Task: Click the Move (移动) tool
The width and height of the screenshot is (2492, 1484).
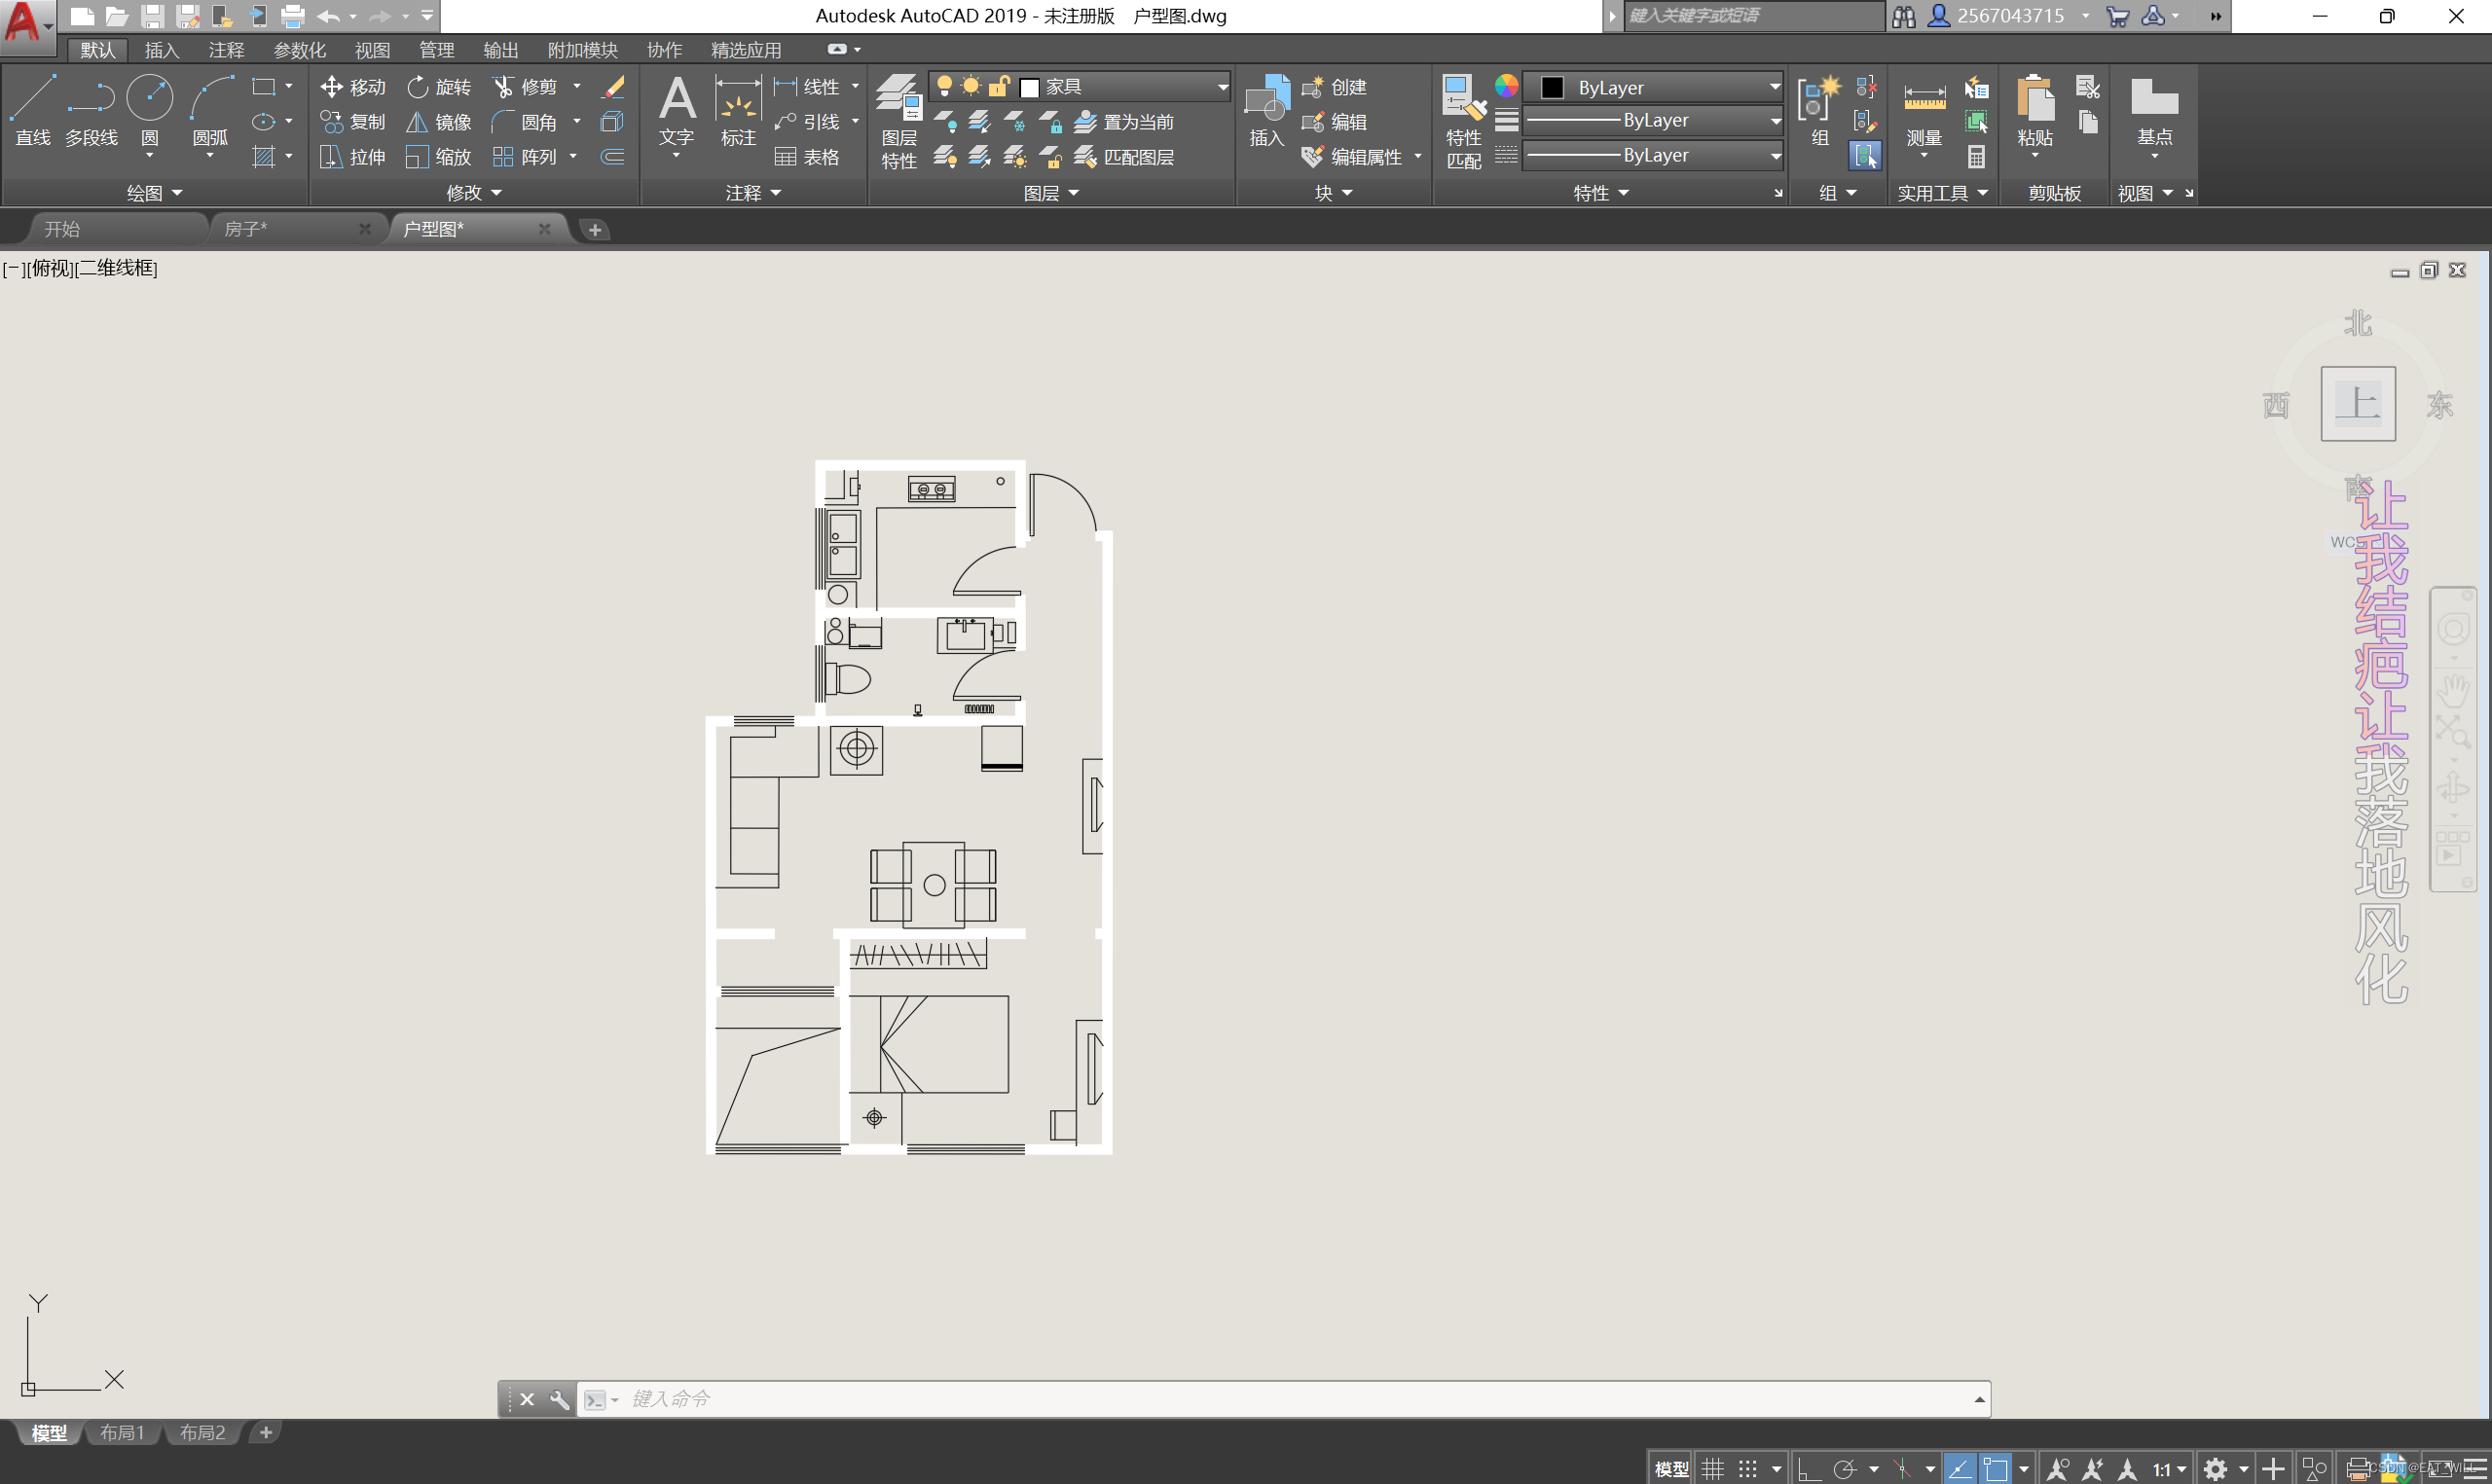Action: (353, 87)
